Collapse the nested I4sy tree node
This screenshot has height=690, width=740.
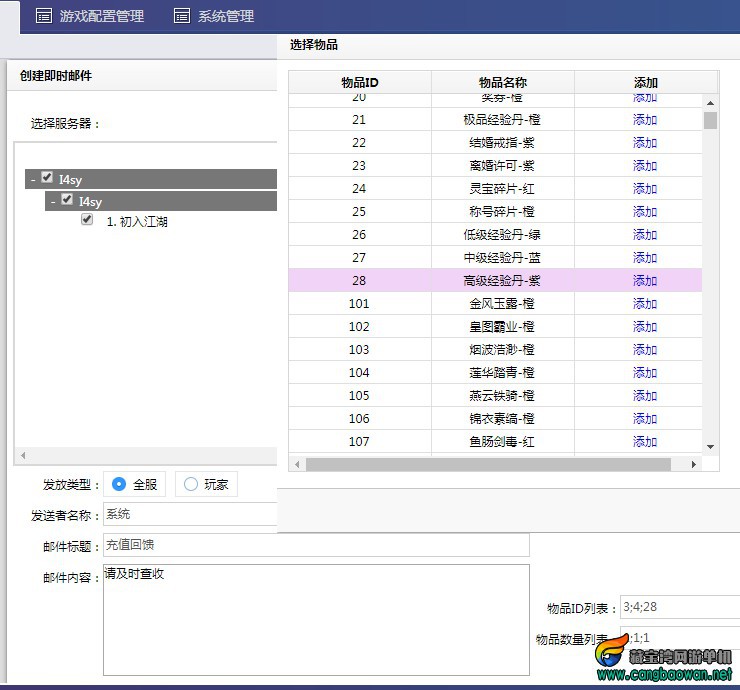(53, 202)
